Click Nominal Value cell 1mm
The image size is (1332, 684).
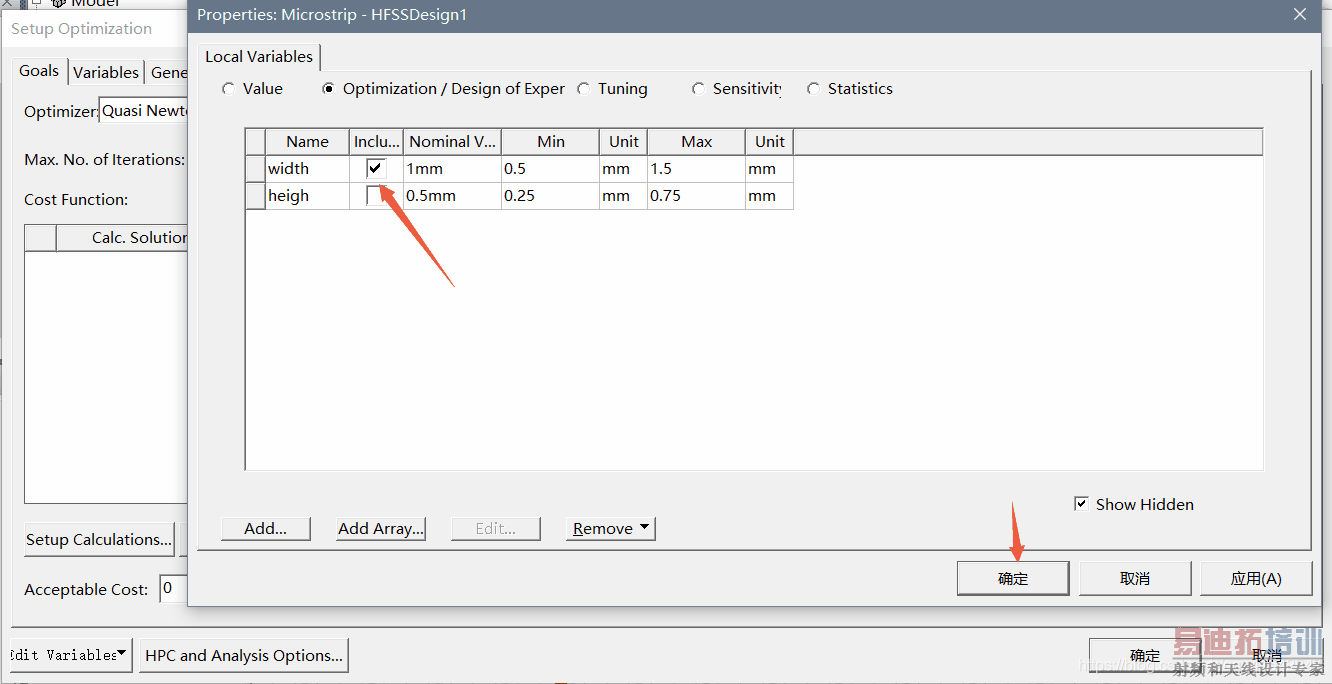[452, 169]
